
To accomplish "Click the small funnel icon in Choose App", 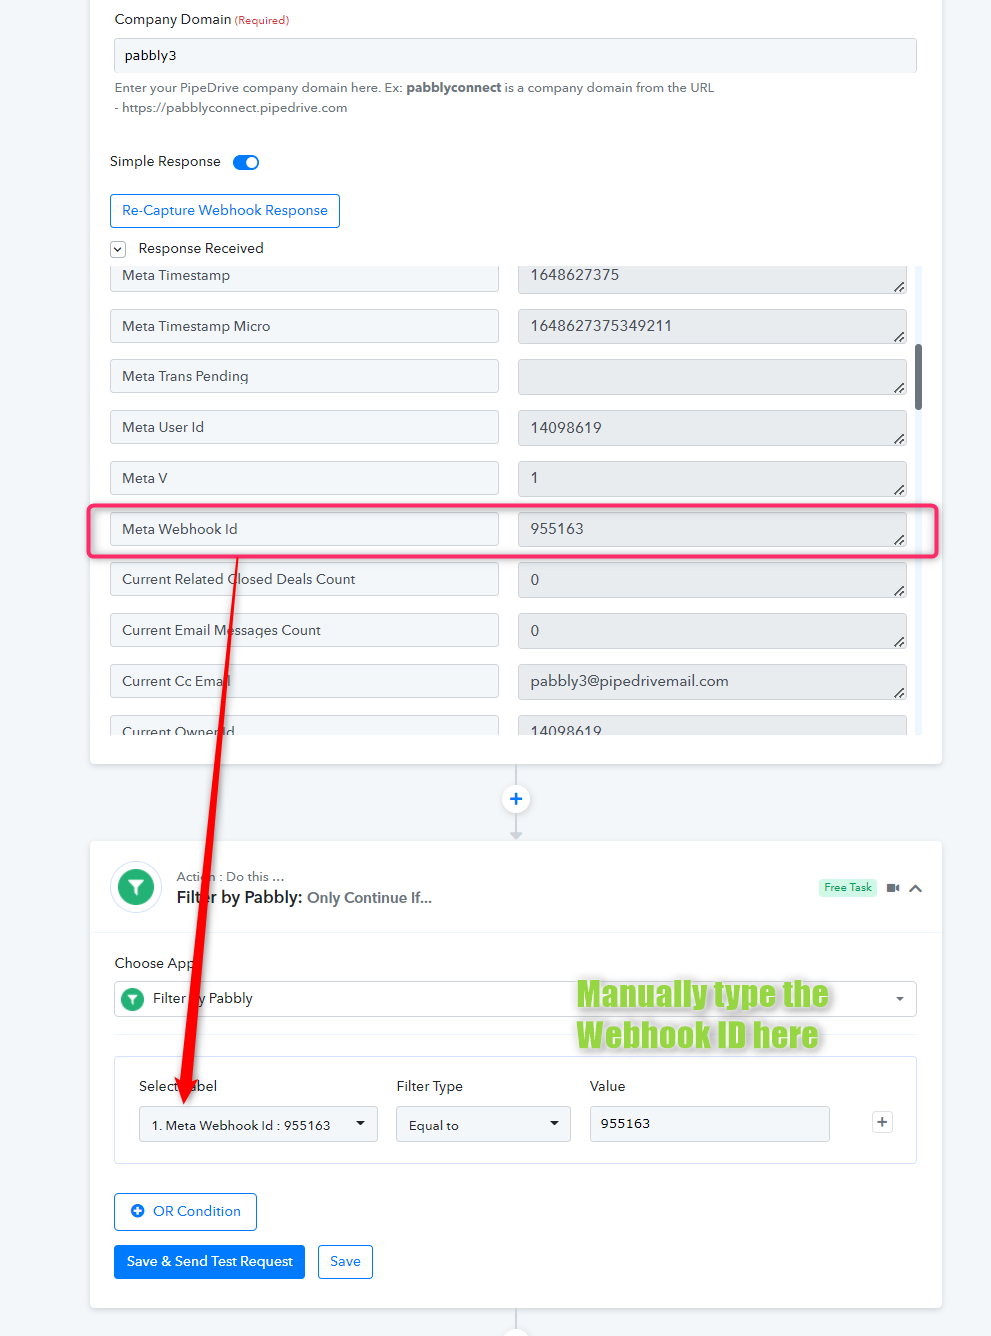I will (x=132, y=999).
